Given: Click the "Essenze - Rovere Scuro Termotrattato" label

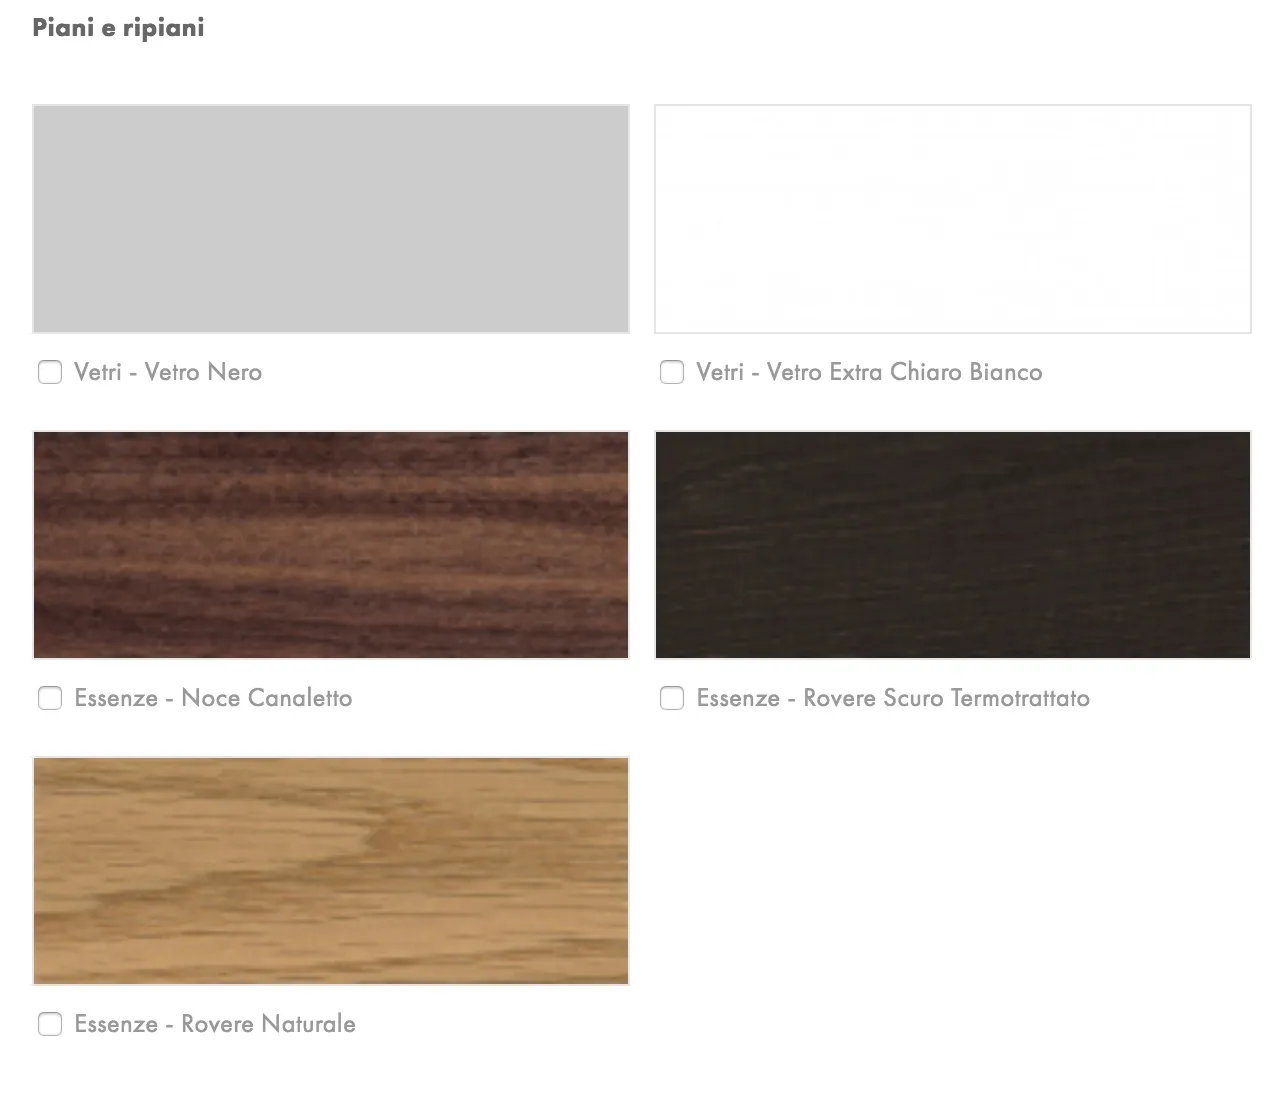Looking at the screenshot, I should pyautogui.click(x=893, y=698).
